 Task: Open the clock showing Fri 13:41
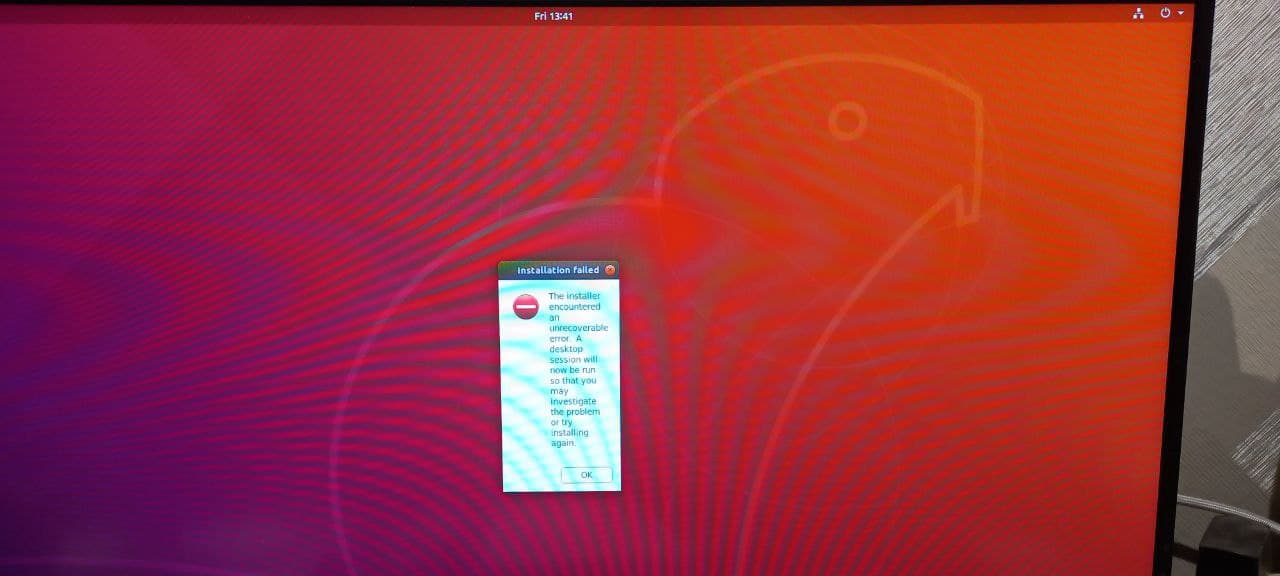pos(554,16)
